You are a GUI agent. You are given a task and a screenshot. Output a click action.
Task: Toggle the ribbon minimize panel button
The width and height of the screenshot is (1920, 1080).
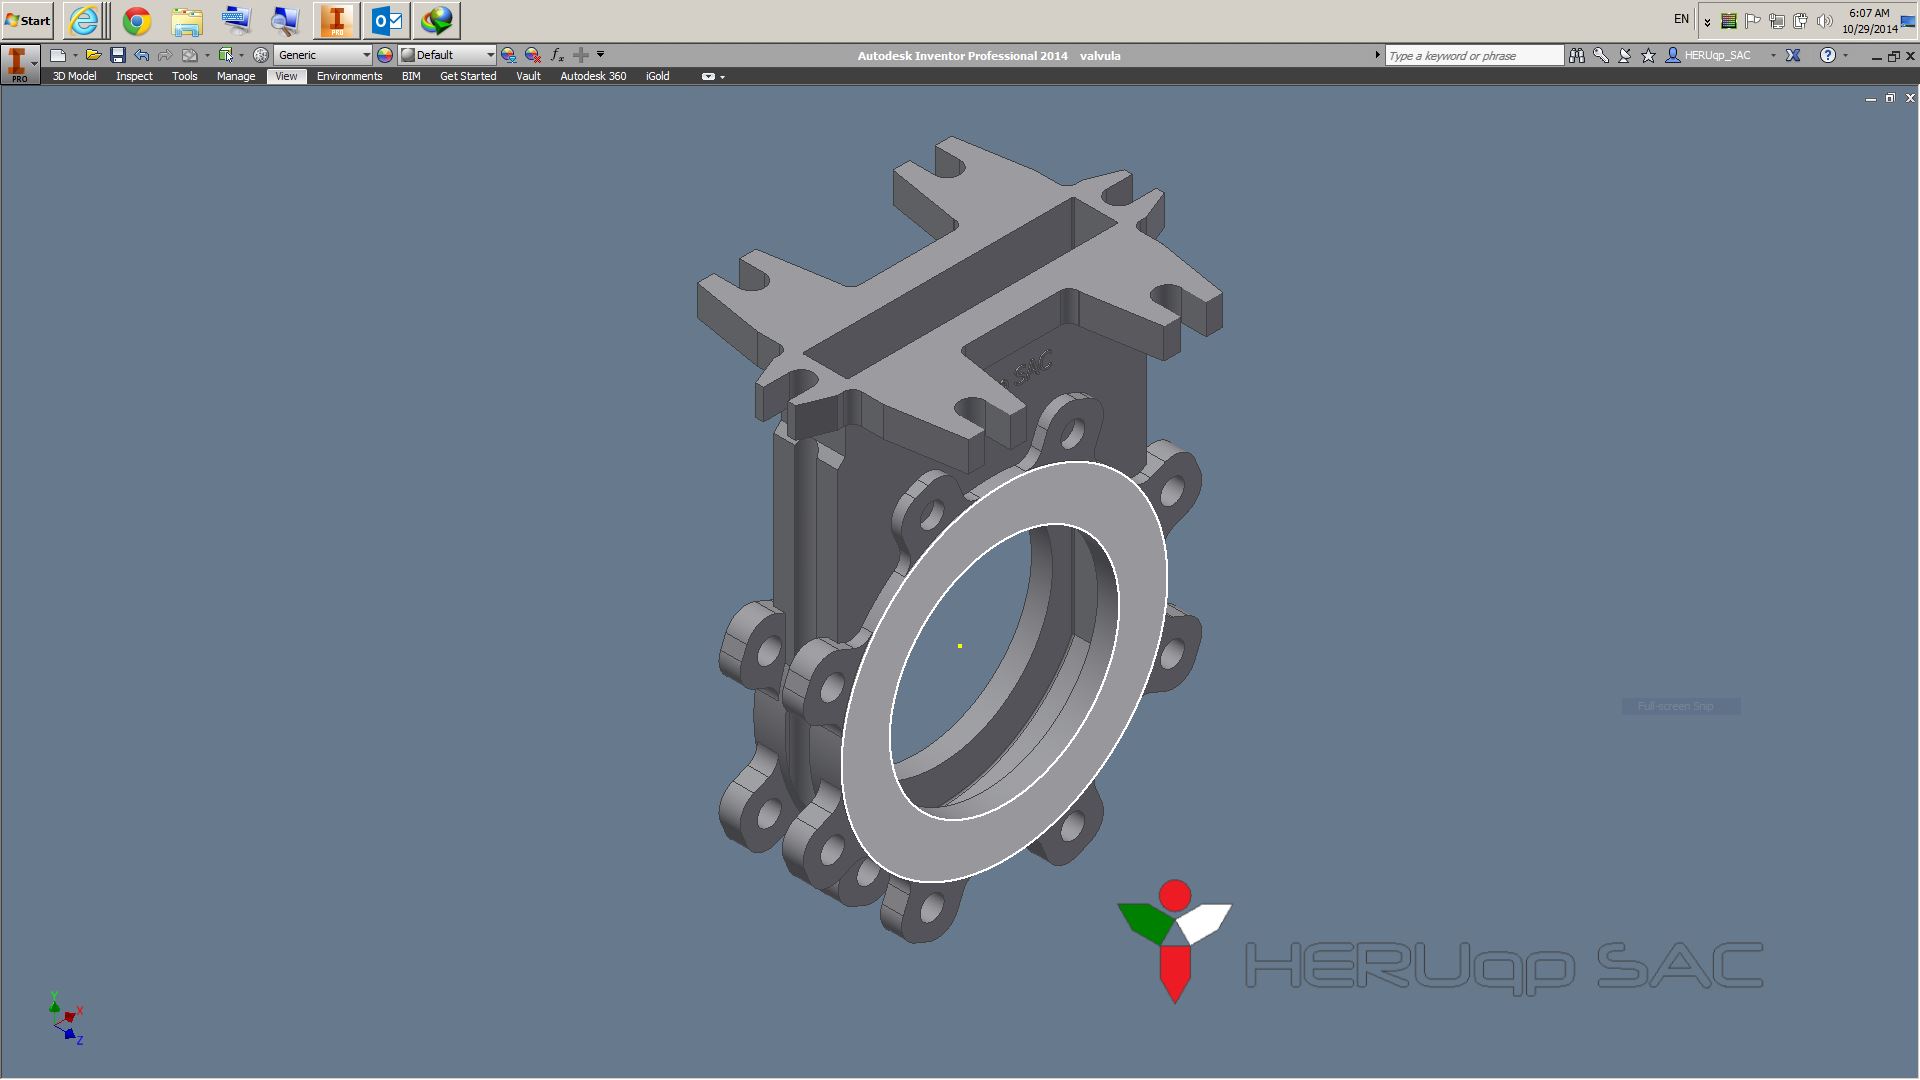(x=708, y=76)
